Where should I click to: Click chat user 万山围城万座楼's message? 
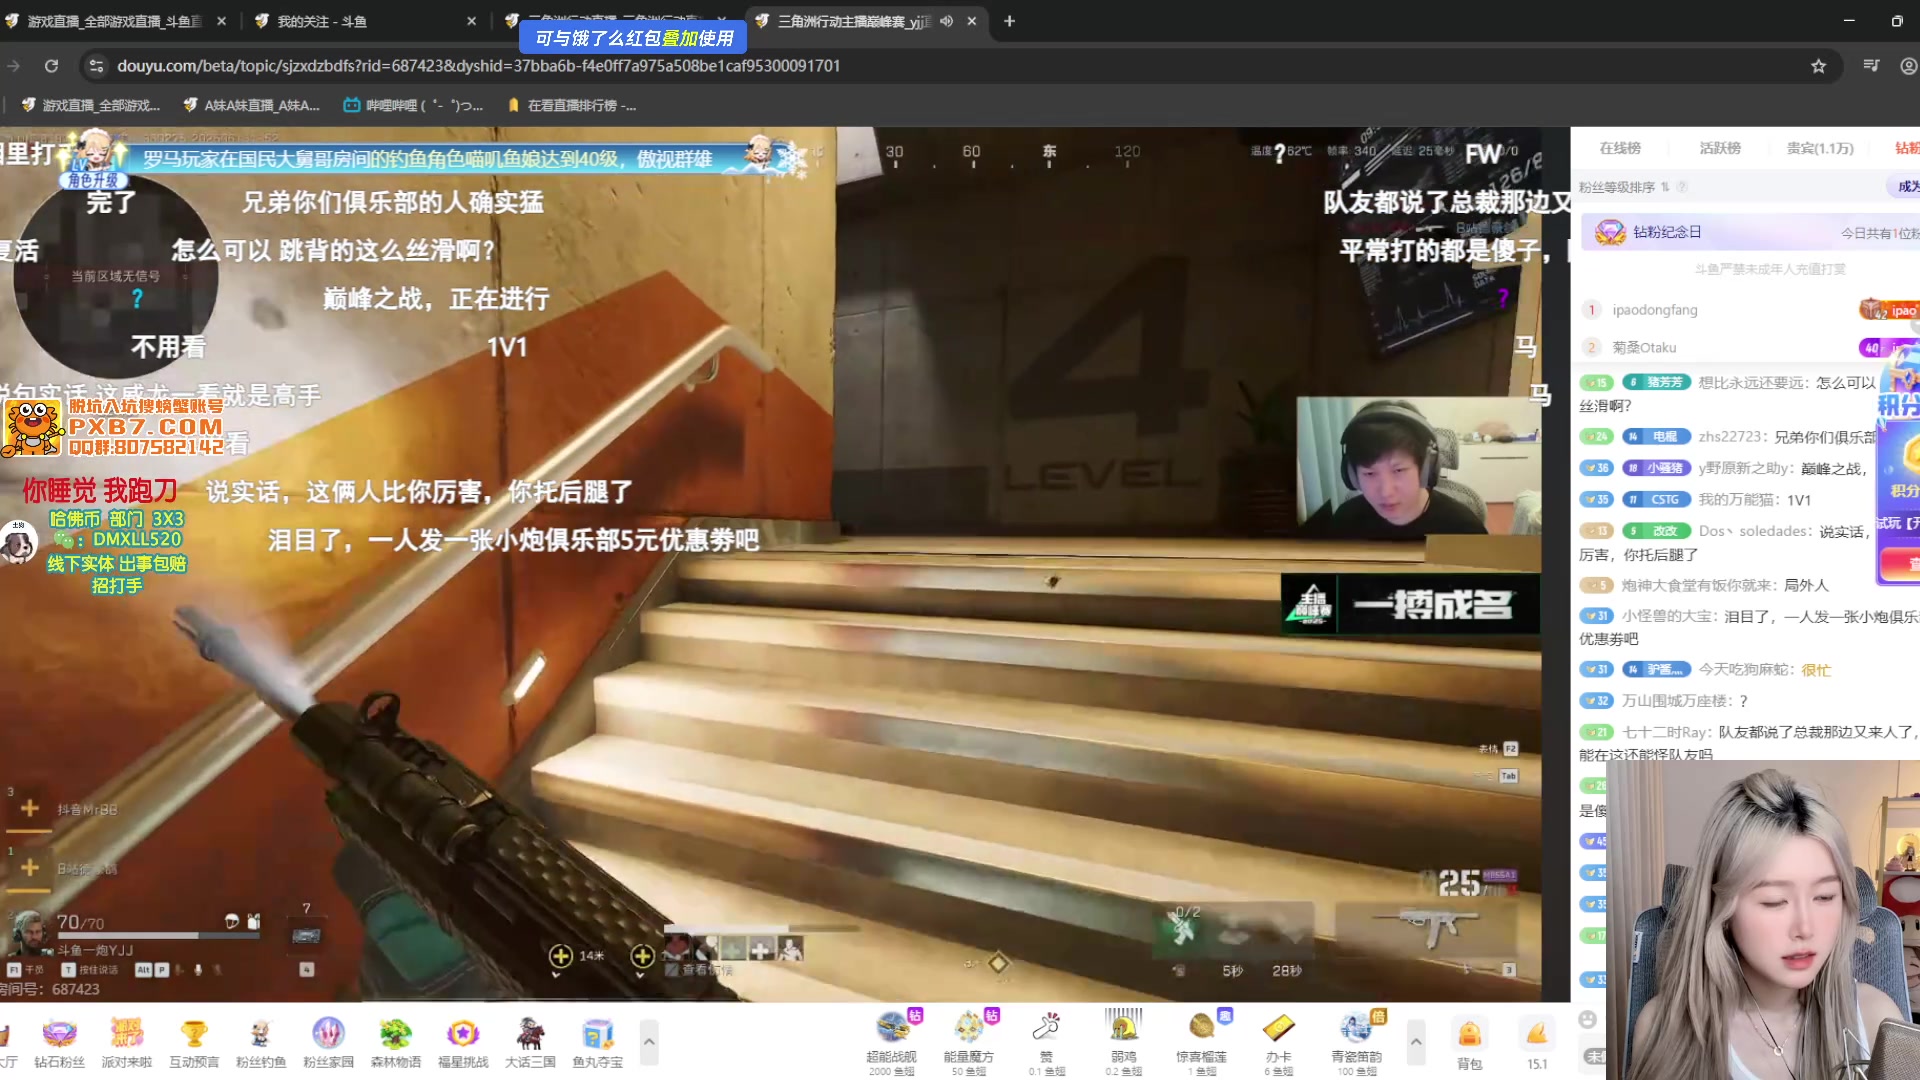click(x=1665, y=701)
